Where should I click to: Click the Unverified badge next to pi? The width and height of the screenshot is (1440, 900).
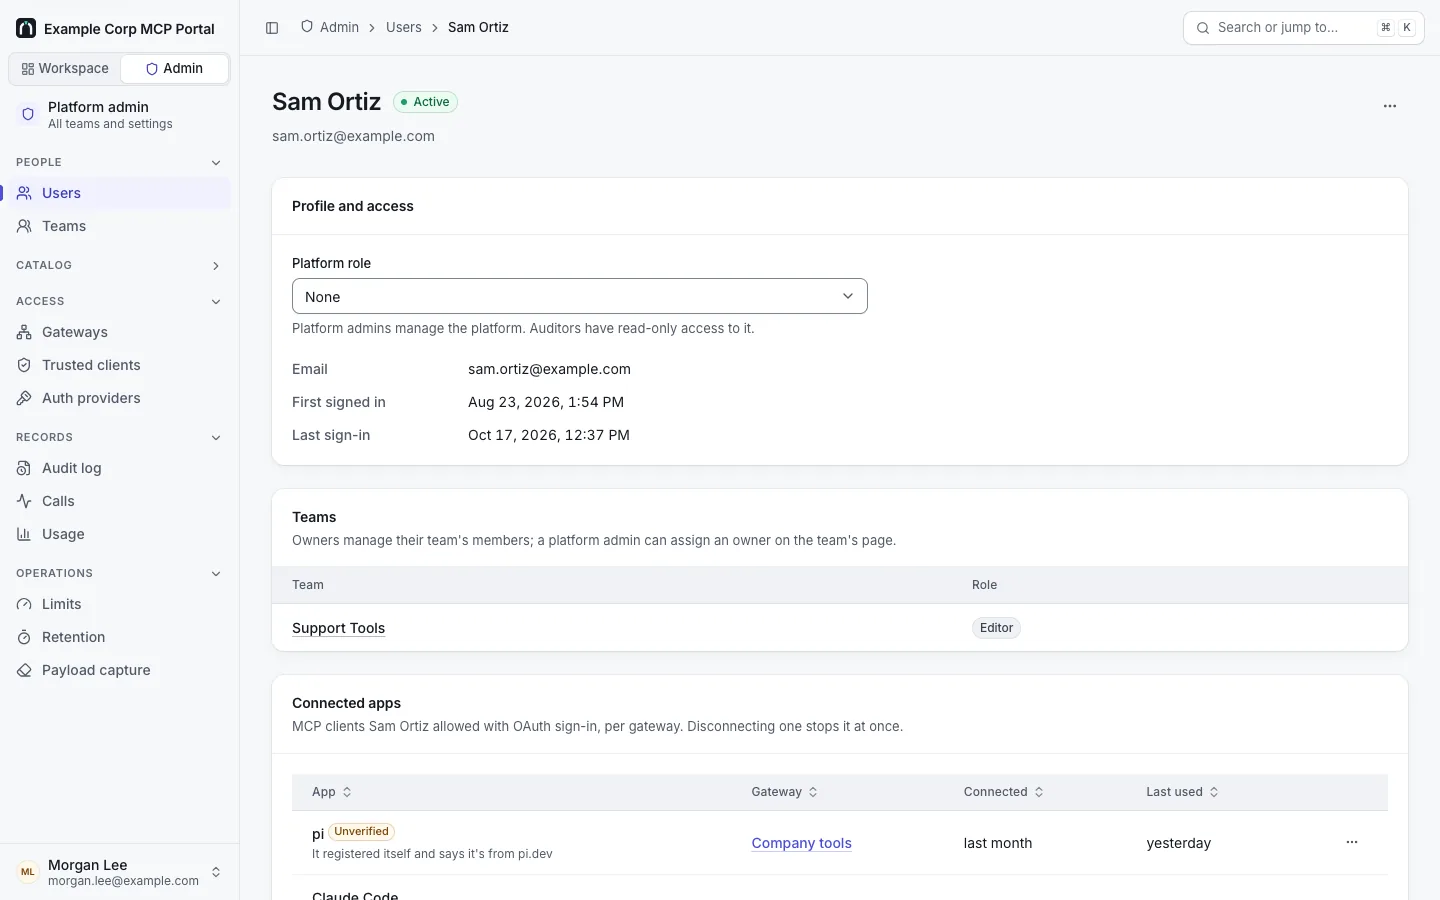pyautogui.click(x=361, y=832)
